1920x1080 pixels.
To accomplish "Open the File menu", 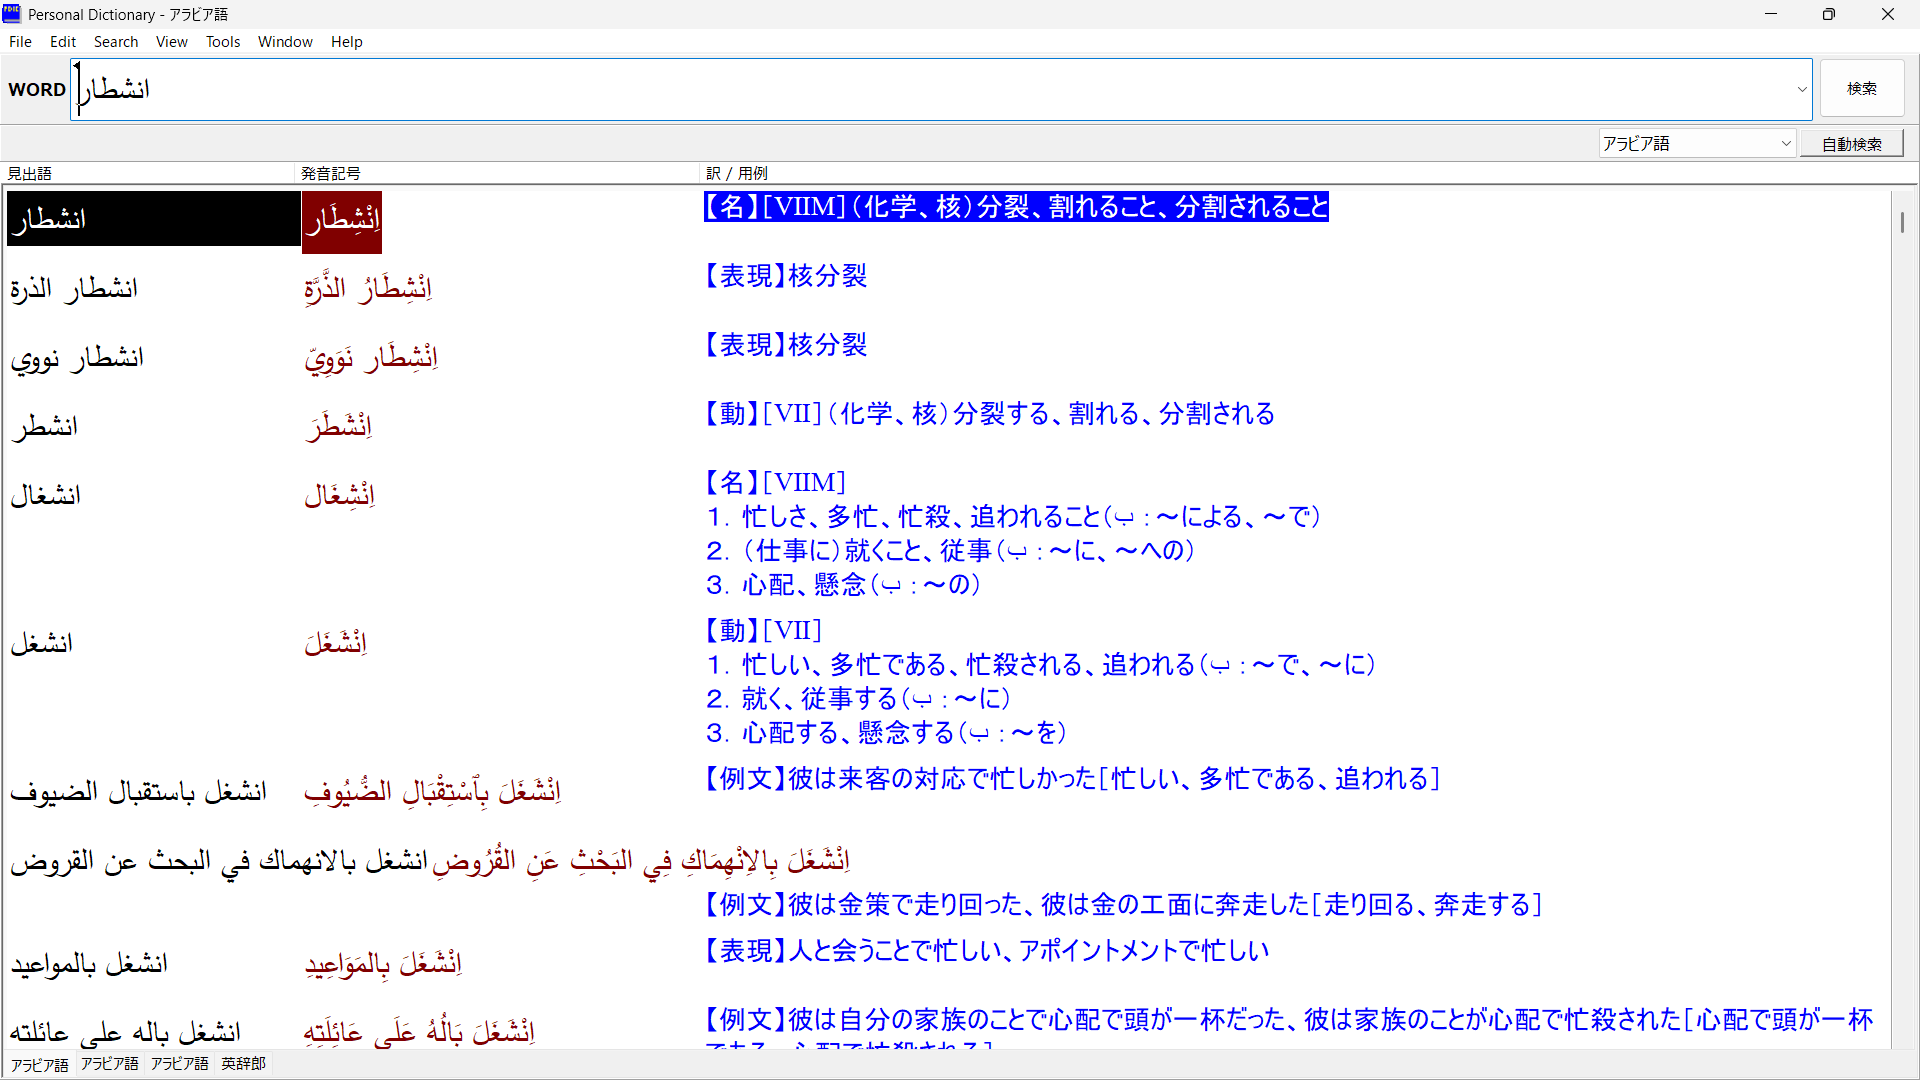I will 20,42.
